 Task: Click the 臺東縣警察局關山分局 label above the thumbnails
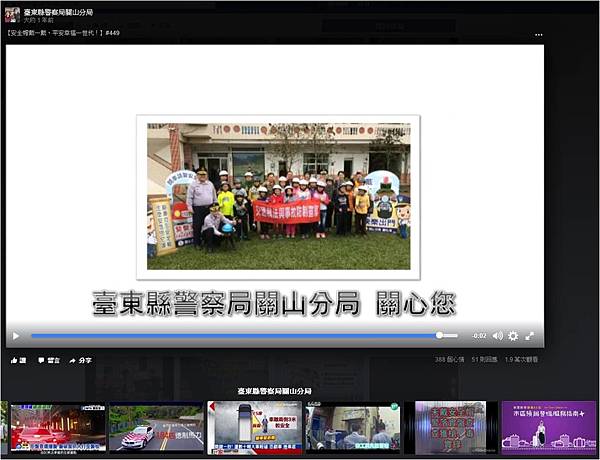[x=274, y=391]
